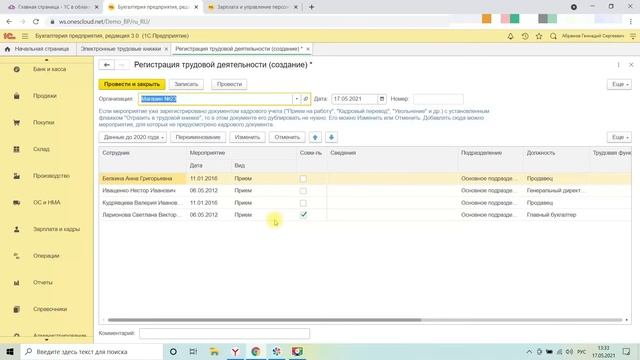Select the Регистрация трудовой деятельности tab
640x360 pixels.
click(239, 49)
